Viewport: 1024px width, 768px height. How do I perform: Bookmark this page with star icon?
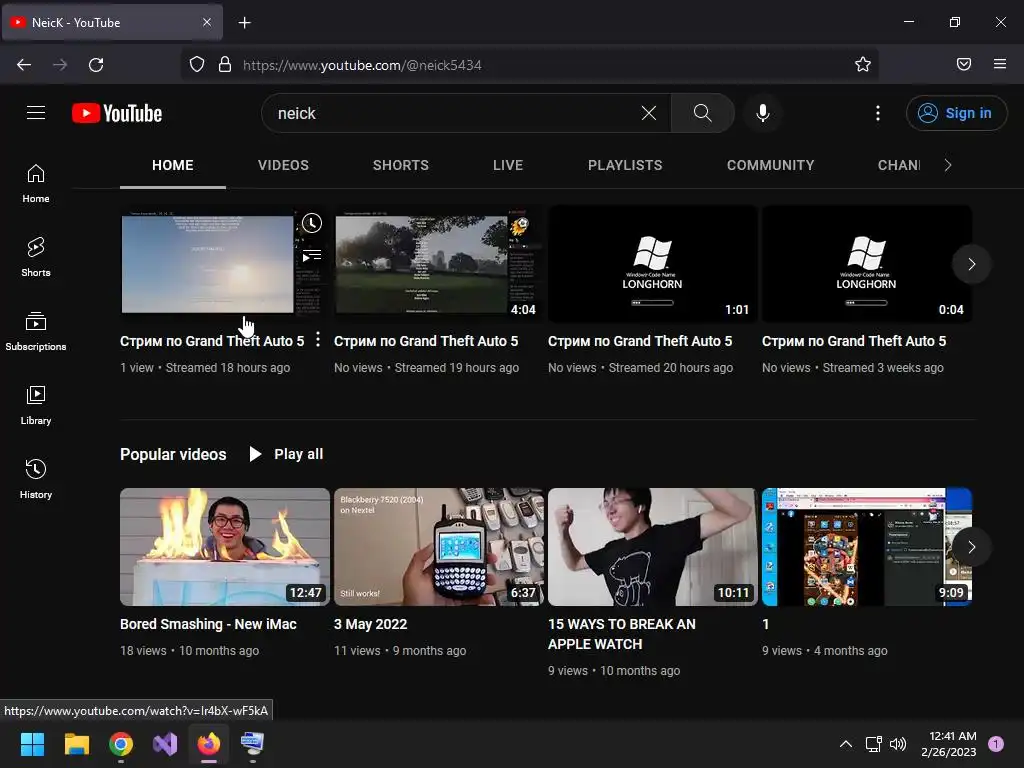pos(862,65)
